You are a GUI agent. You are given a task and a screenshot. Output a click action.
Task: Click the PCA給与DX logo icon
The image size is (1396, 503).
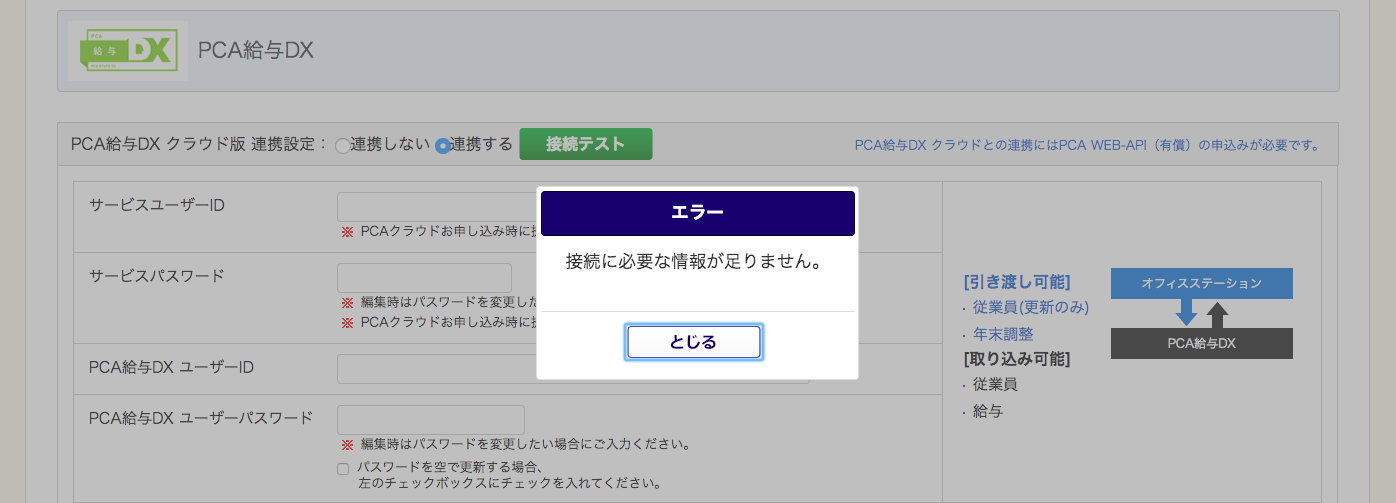click(128, 51)
